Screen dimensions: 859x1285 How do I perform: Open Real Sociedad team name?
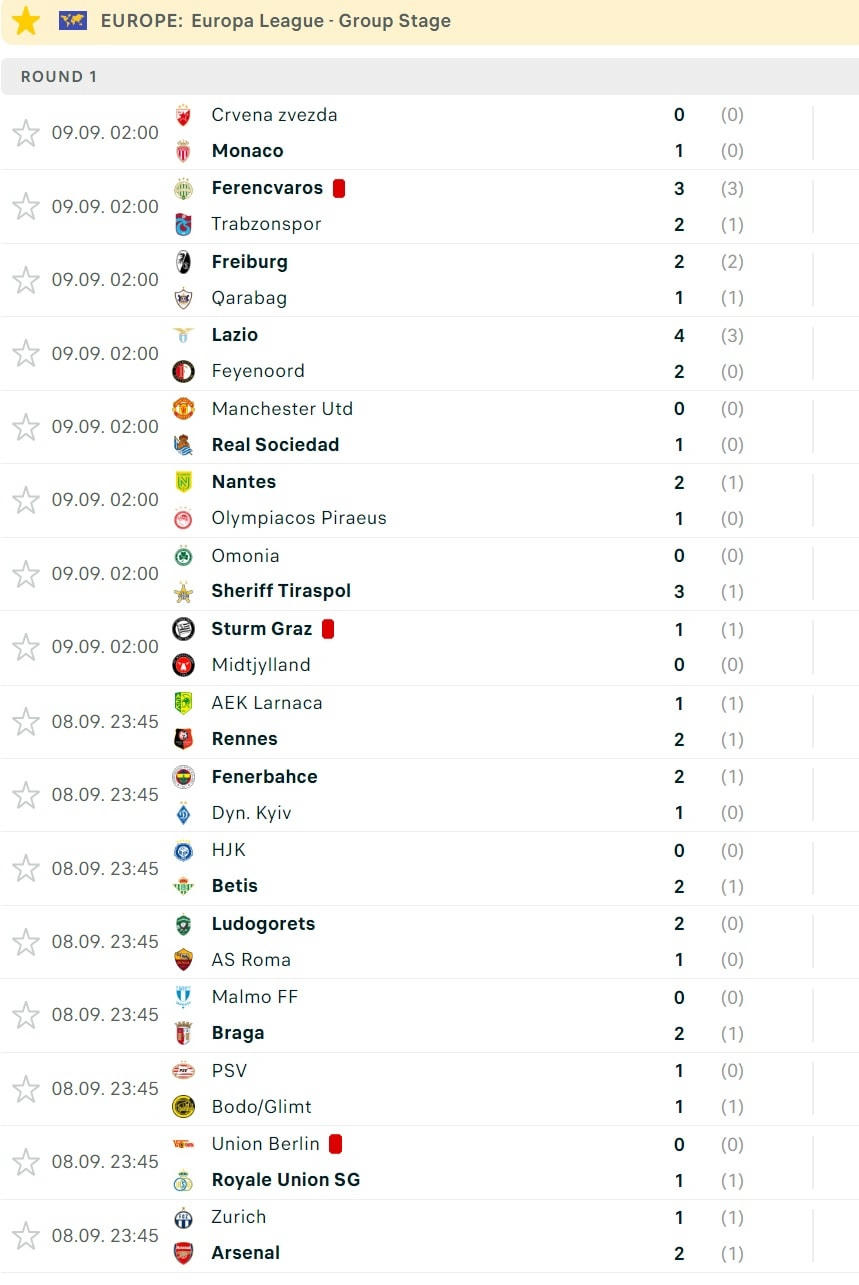275,445
